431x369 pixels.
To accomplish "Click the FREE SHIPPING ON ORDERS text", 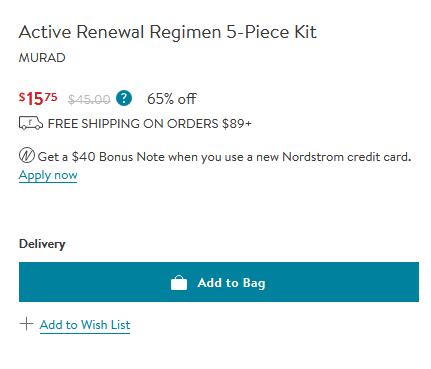I will (x=133, y=124).
